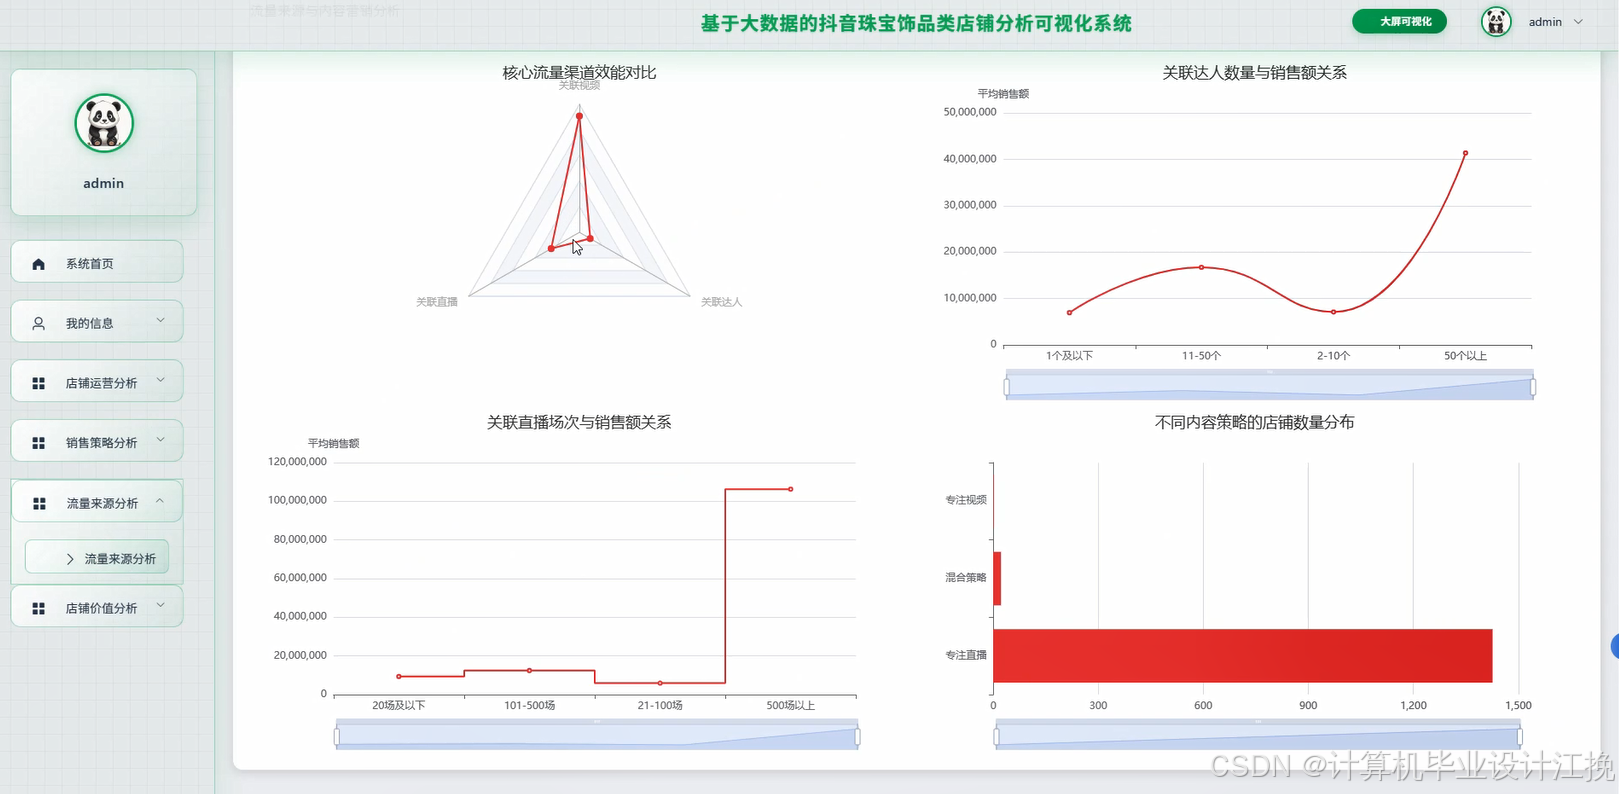Screen dimensions: 1619x794
Task: Click the 11-50个 data point on the line chart
Action: coord(1201,267)
